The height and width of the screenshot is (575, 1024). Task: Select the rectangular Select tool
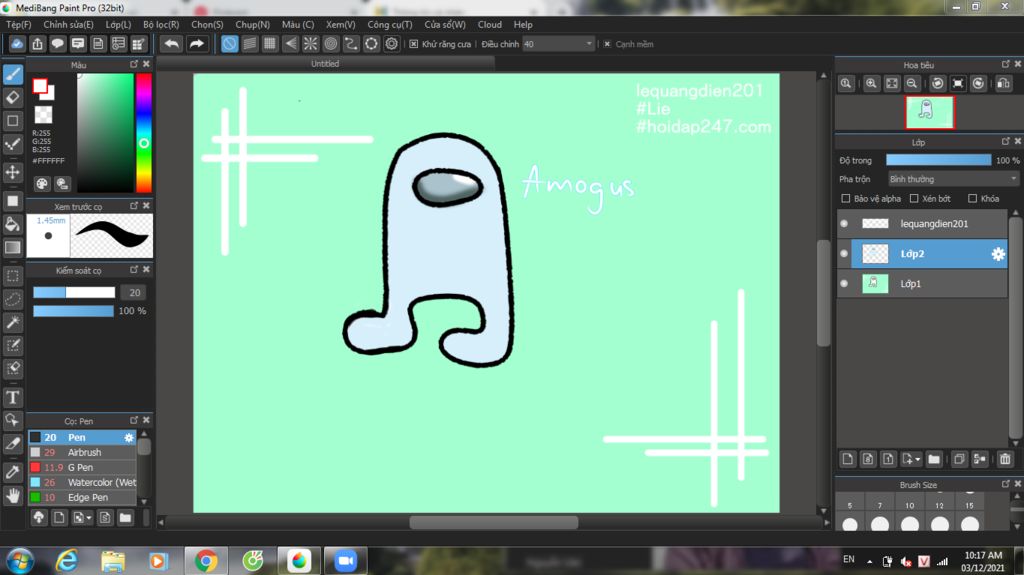click(13, 276)
